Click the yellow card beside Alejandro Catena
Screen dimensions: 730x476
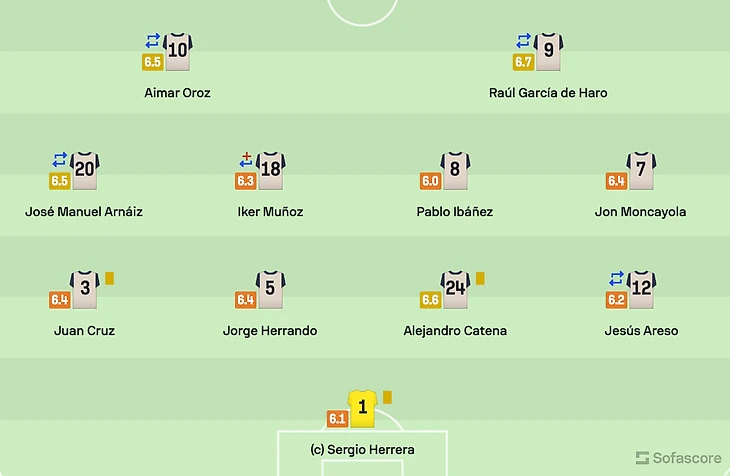(480, 279)
